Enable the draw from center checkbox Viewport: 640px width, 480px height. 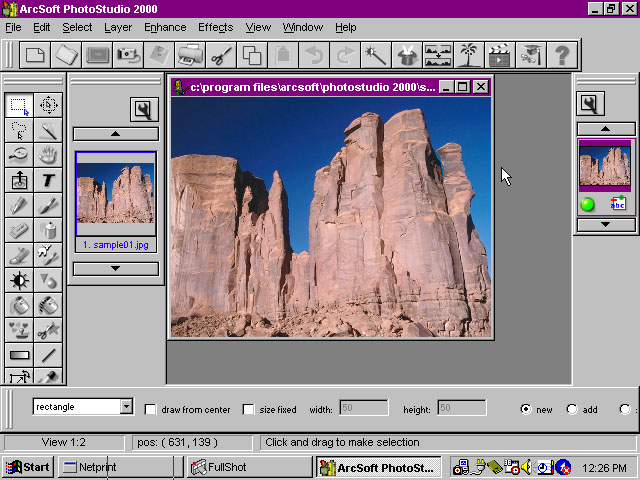[151, 409]
